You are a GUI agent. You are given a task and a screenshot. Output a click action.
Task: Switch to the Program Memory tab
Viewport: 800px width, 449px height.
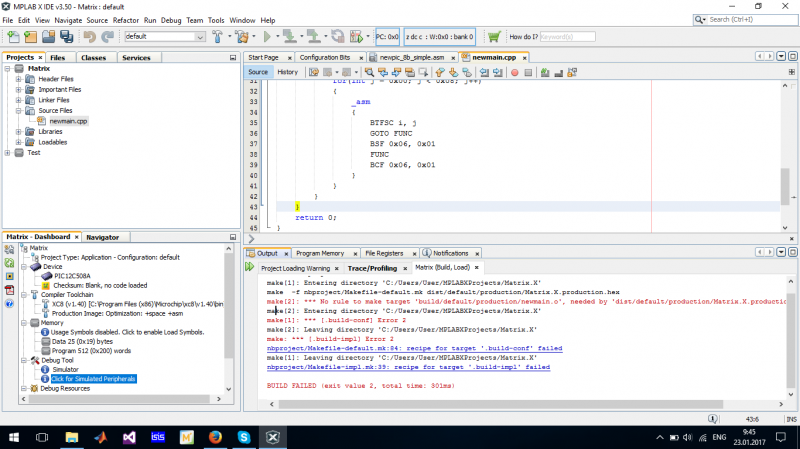pyautogui.click(x=320, y=254)
